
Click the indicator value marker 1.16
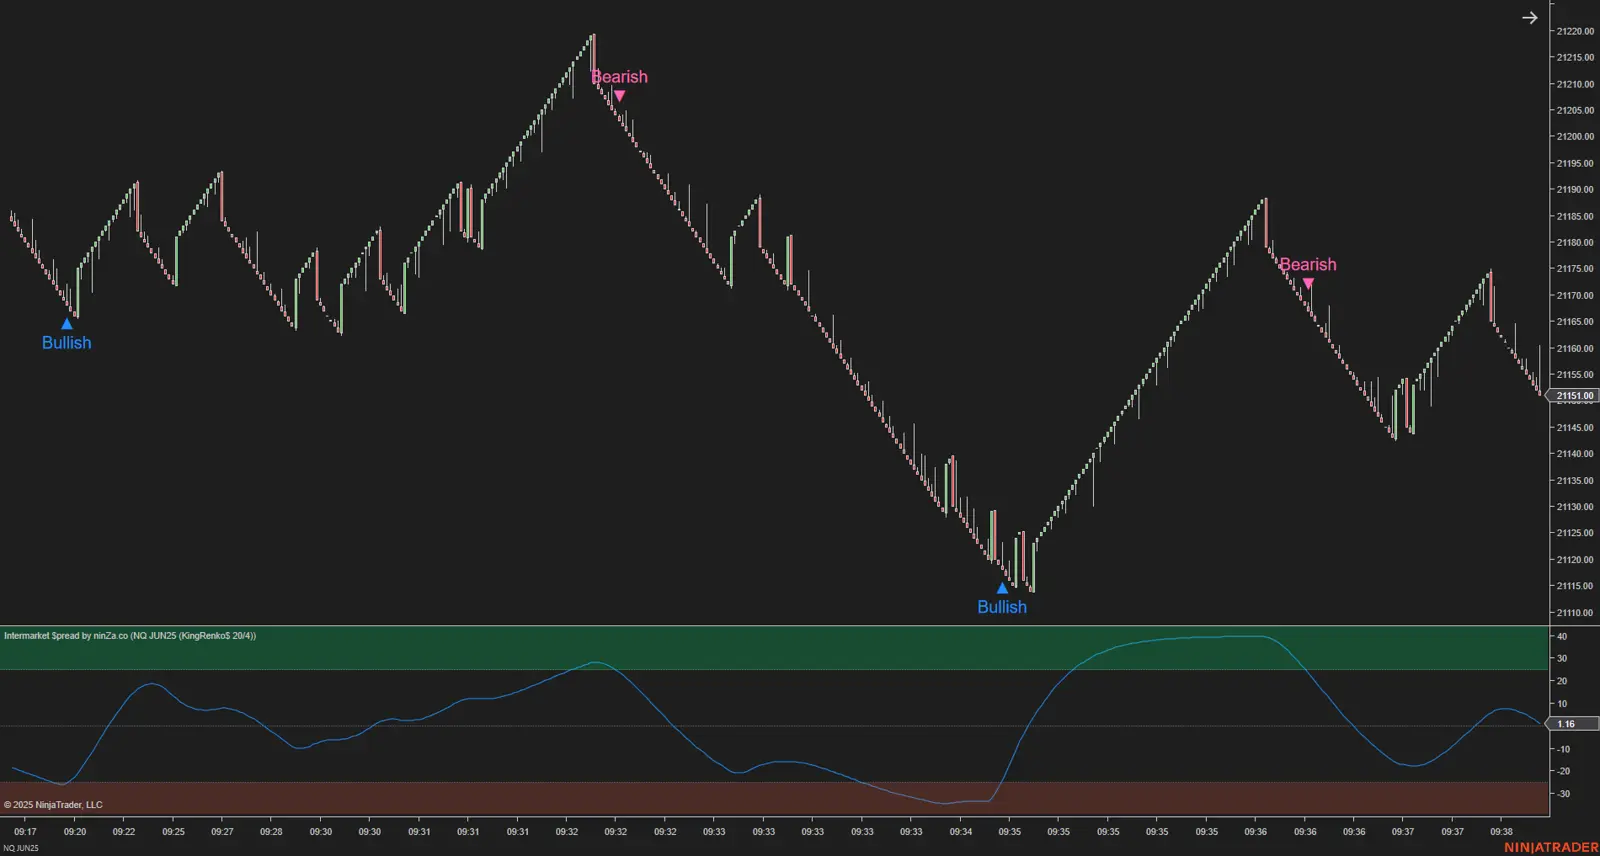click(x=1573, y=724)
